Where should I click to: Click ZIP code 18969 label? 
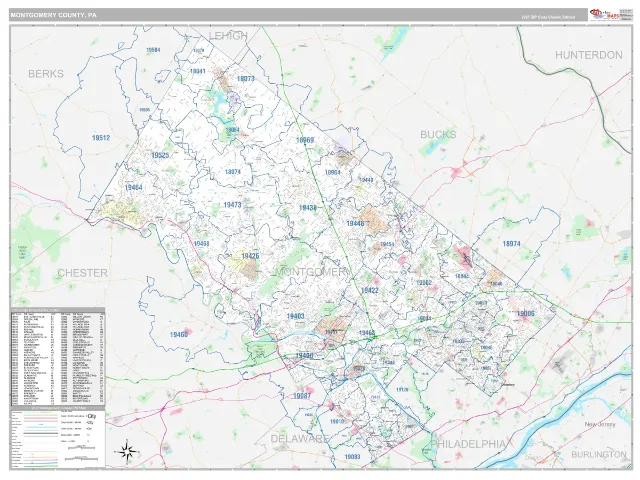(305, 140)
